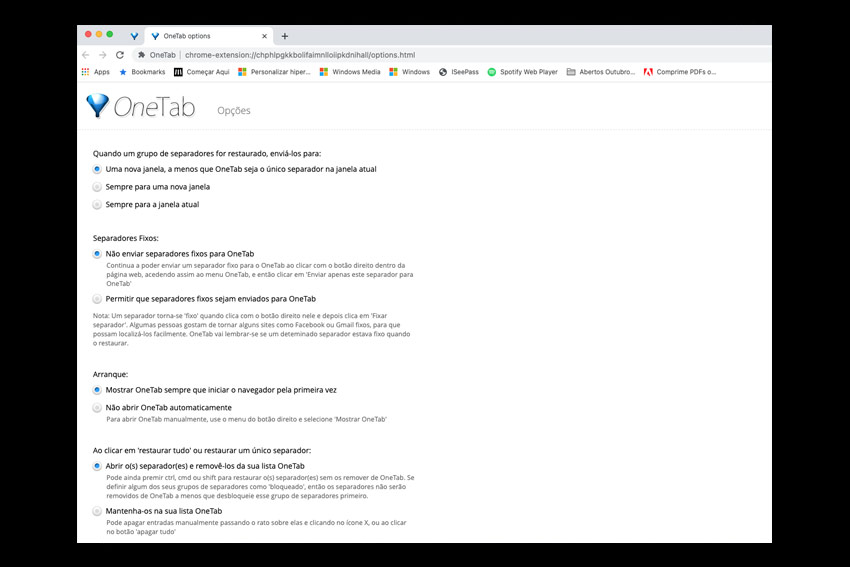Viewport: 850px width, 567px height.
Task: Open the ISeePass bookmark
Action: click(x=459, y=72)
